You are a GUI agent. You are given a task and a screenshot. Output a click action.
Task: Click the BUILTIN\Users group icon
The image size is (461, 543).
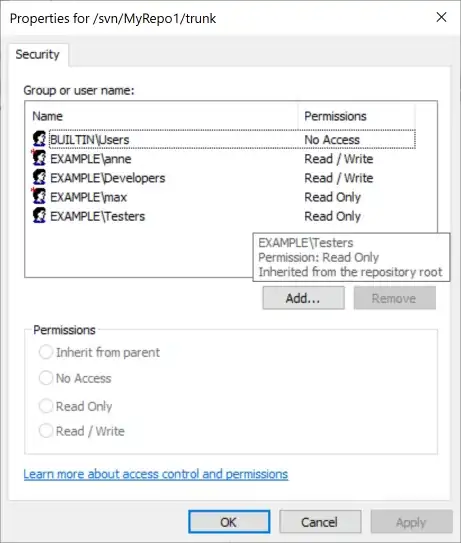click(39, 139)
